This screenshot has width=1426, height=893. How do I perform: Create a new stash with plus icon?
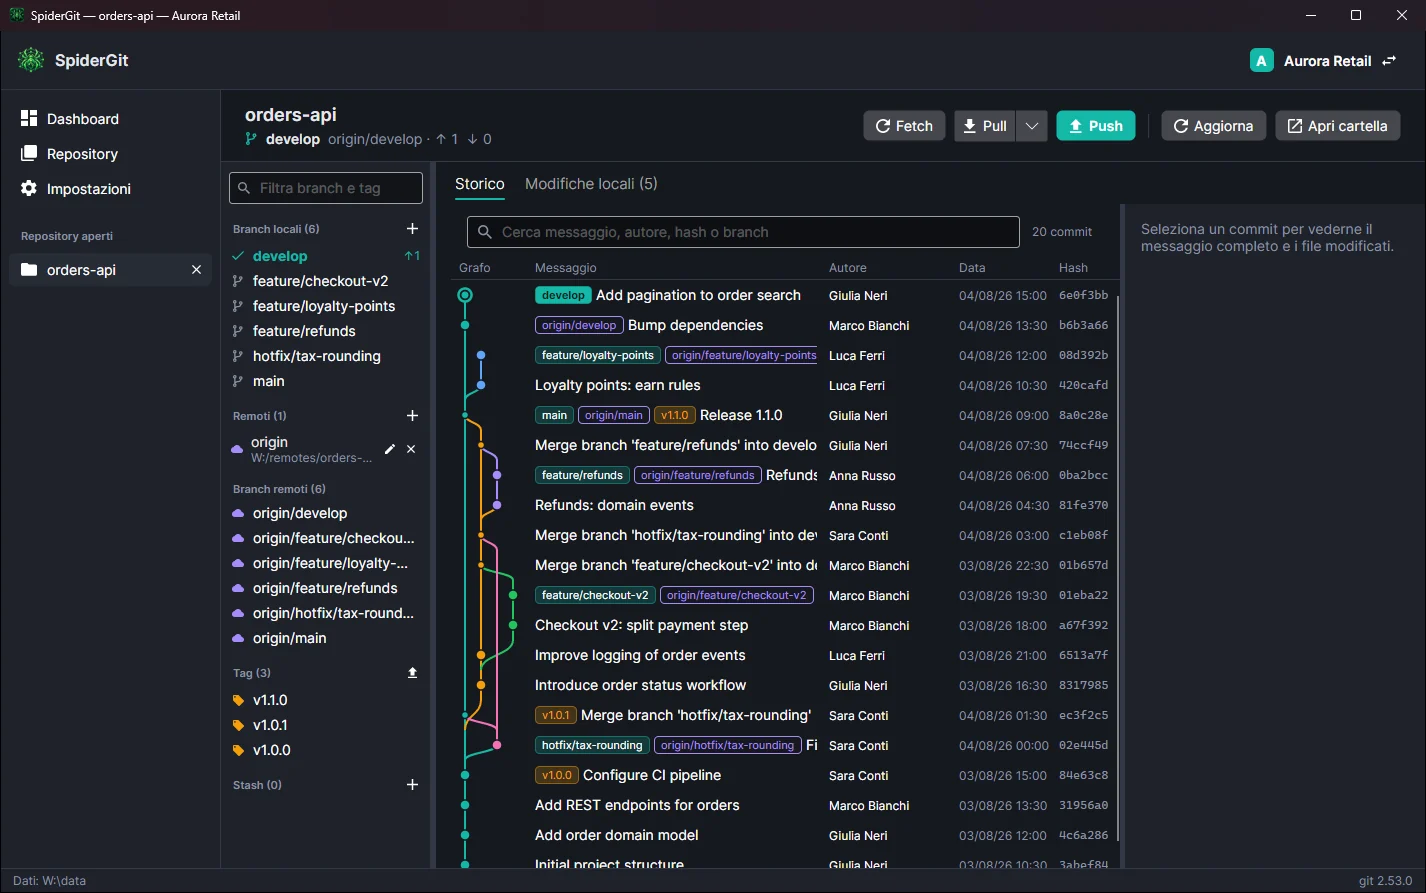(x=412, y=785)
